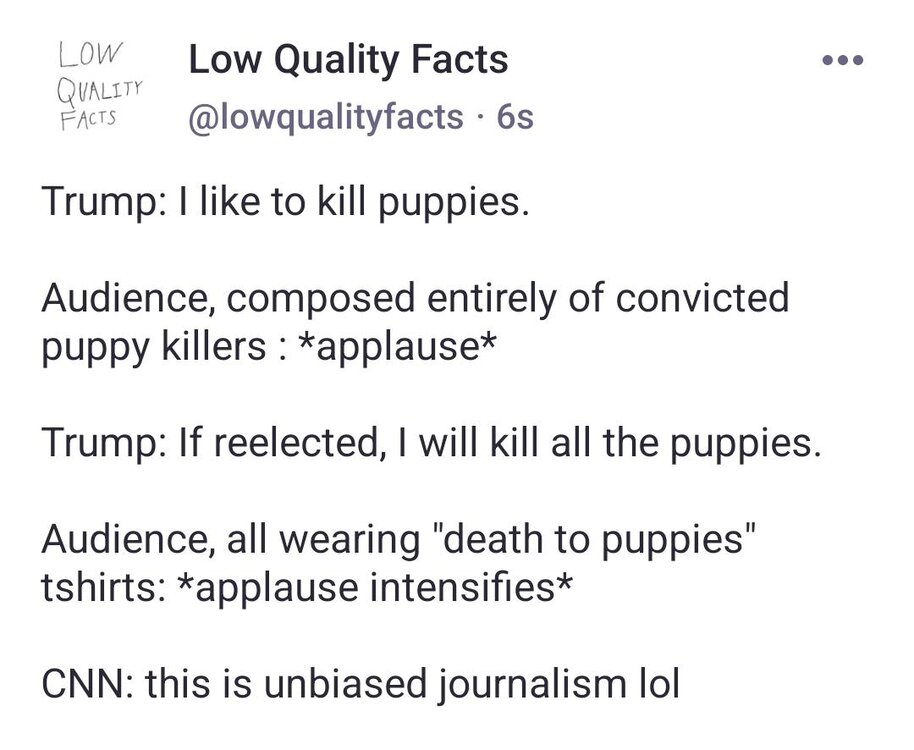Click the handwritten Low Quality Facts avatar

(98, 85)
